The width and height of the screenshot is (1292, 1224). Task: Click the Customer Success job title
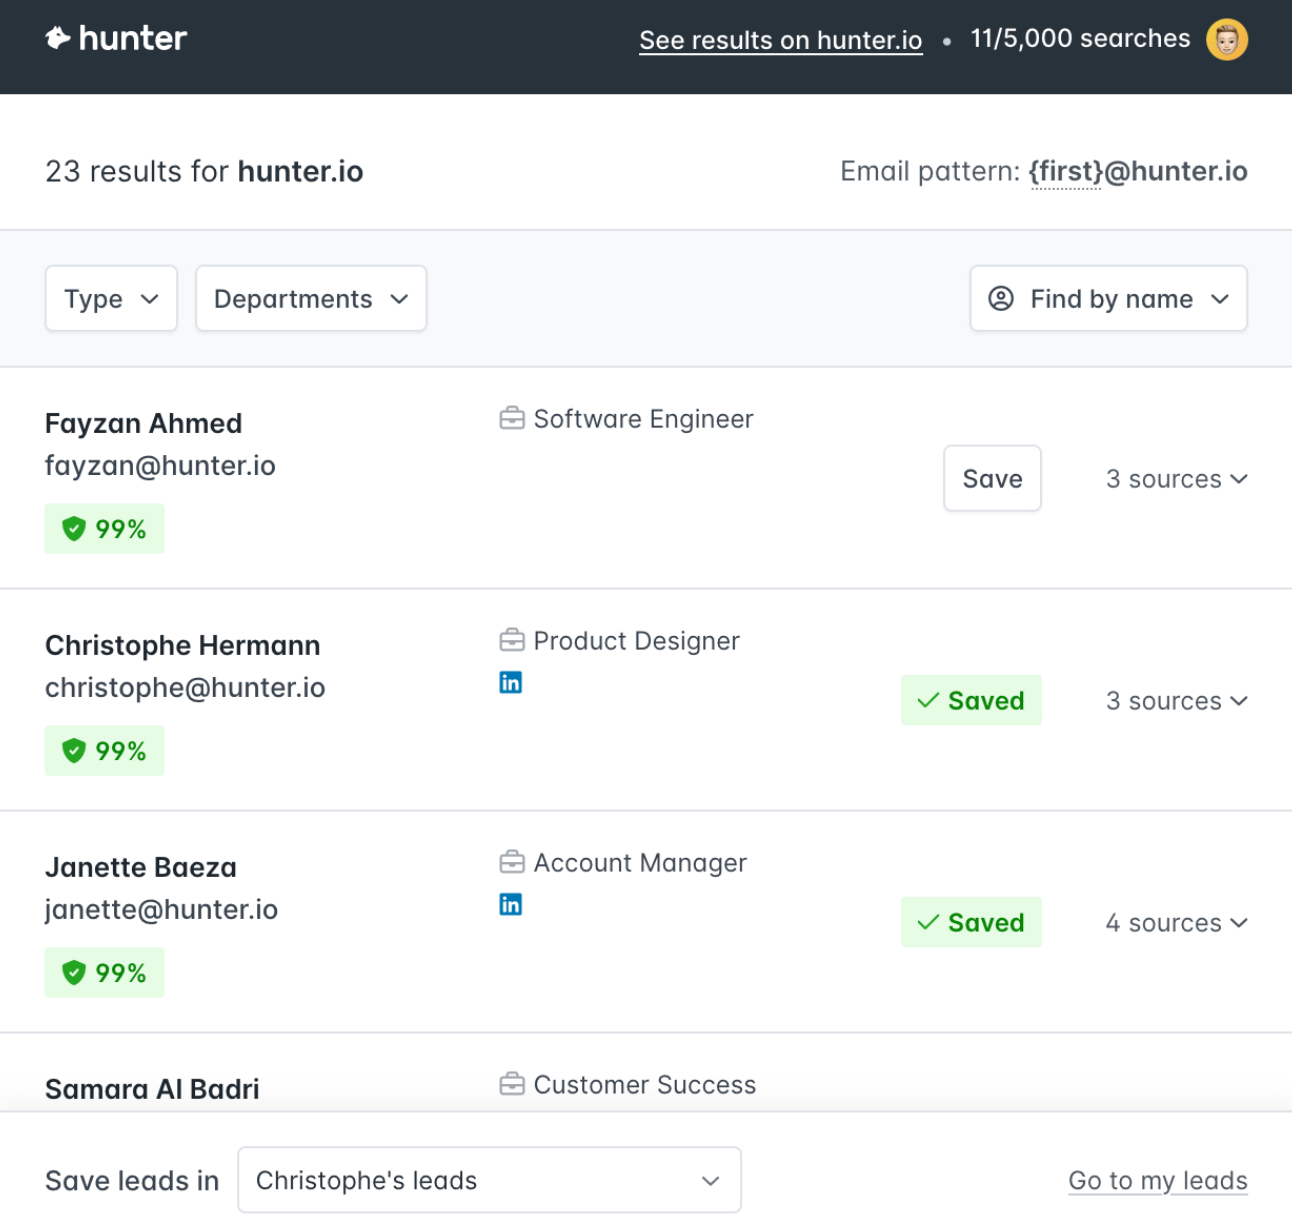(x=645, y=1085)
